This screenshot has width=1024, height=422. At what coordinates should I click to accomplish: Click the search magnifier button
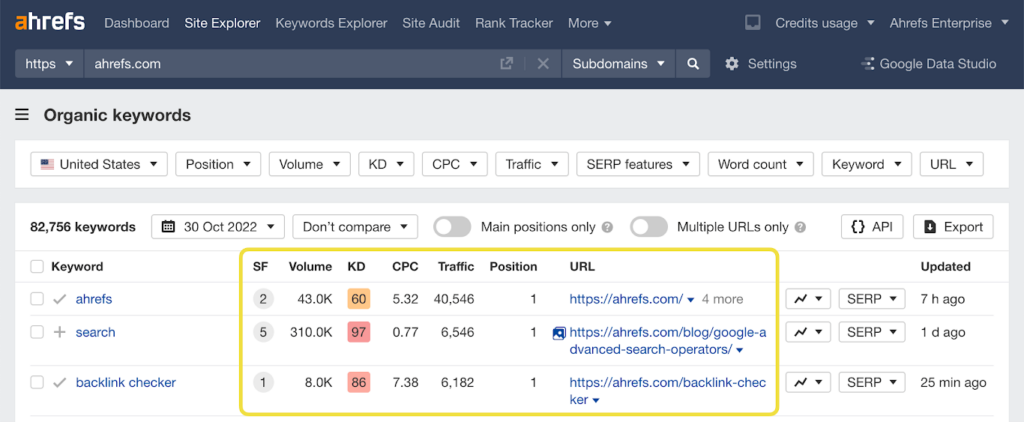click(692, 64)
